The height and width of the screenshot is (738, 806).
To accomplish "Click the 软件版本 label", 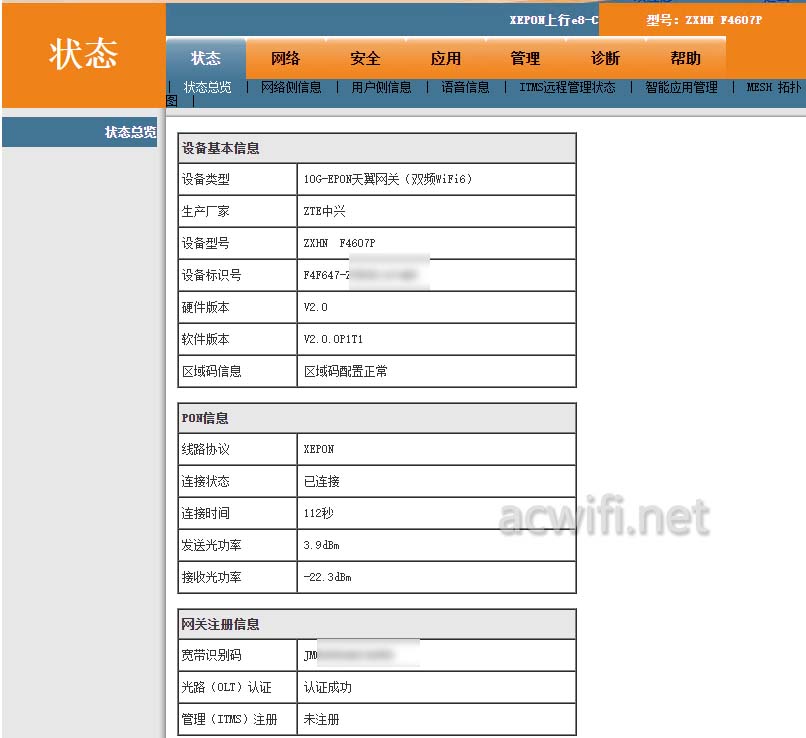I will point(205,339).
